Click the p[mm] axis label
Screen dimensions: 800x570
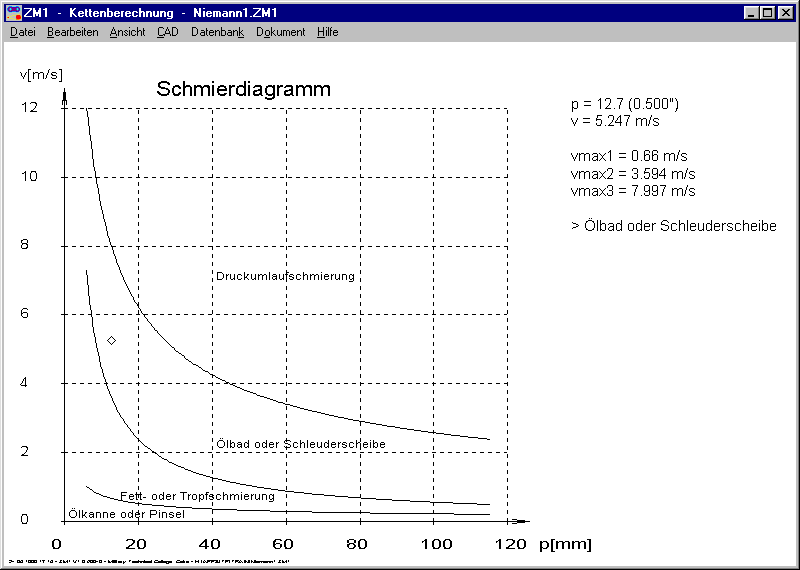[x=565, y=544]
